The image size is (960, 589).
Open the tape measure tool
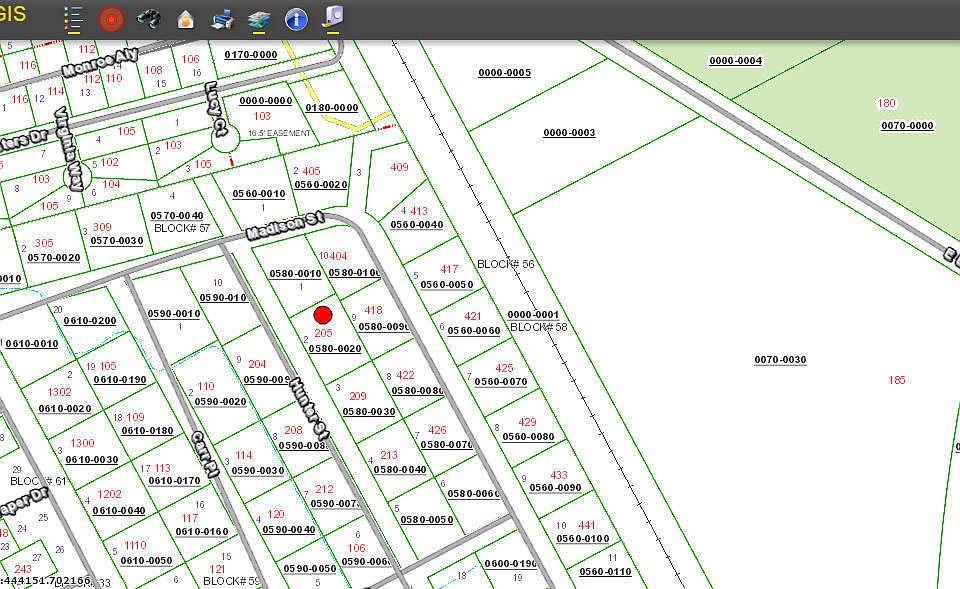coord(333,18)
